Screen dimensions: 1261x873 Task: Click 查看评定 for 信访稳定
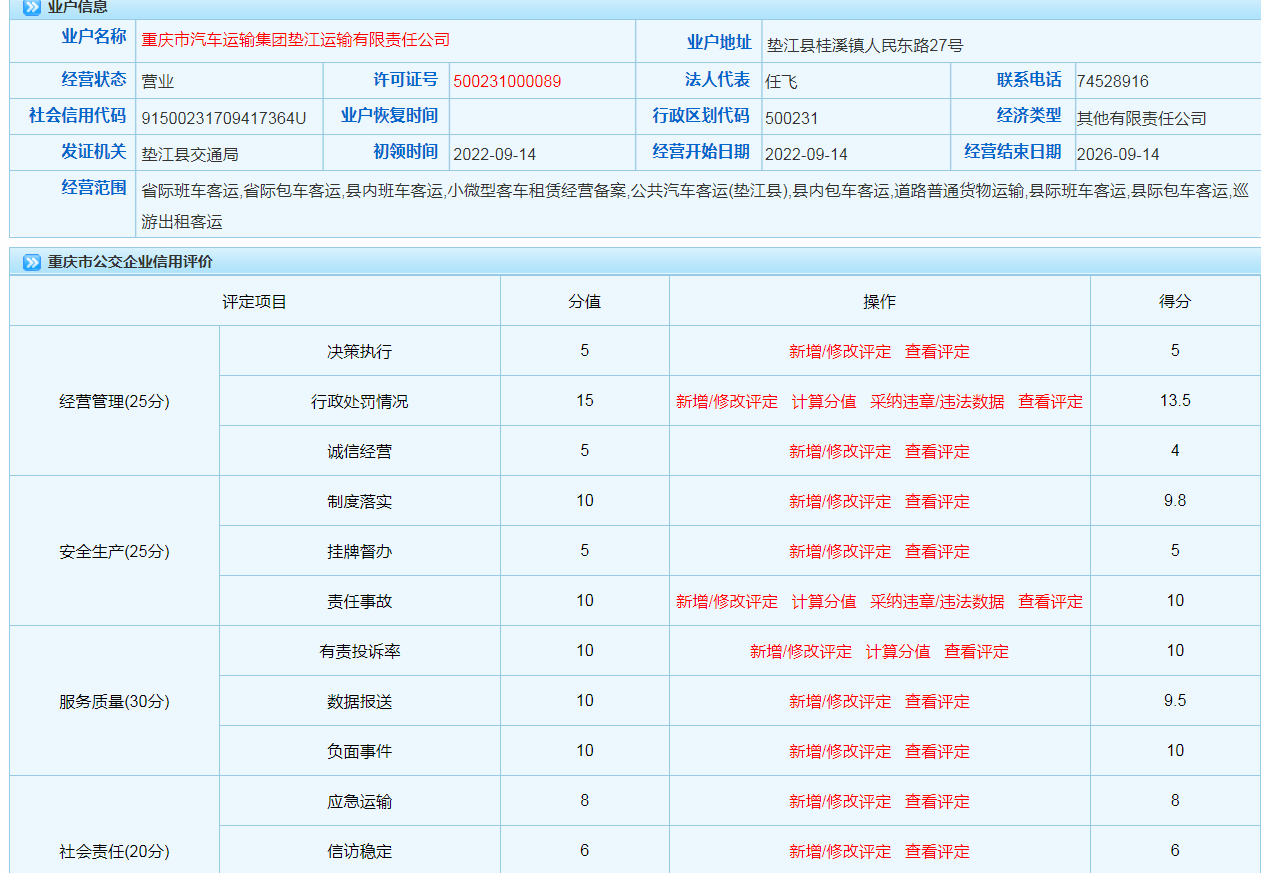pos(937,851)
